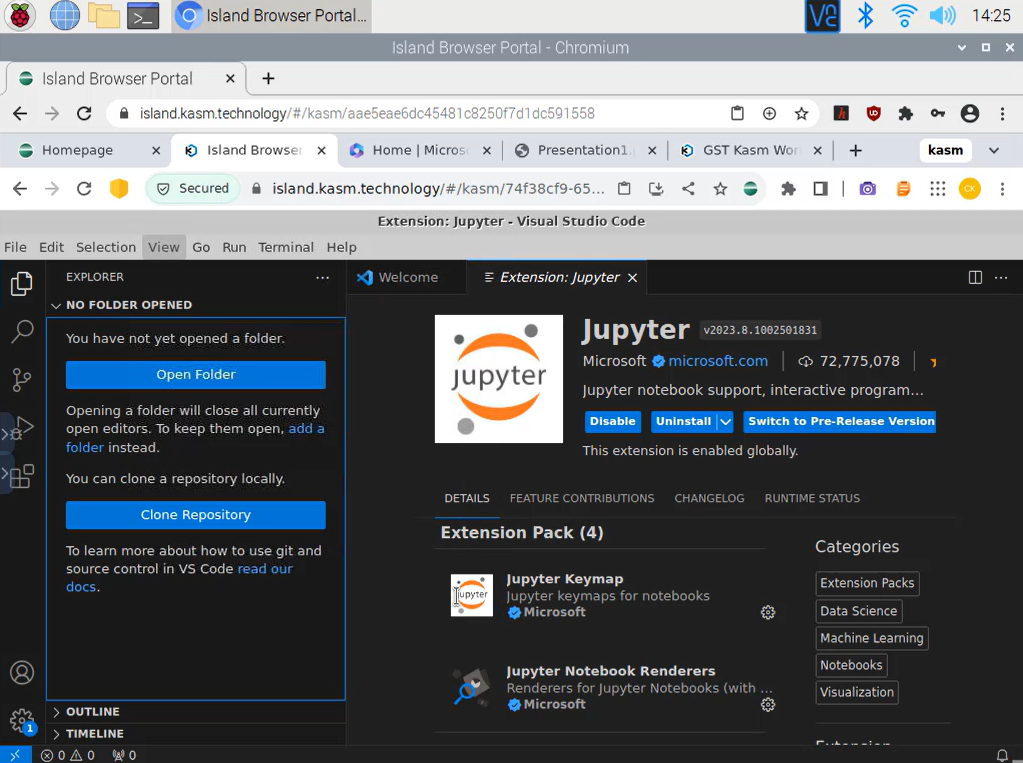1023x763 pixels.
Task: Select the Machine Learning category tag
Action: (872, 638)
